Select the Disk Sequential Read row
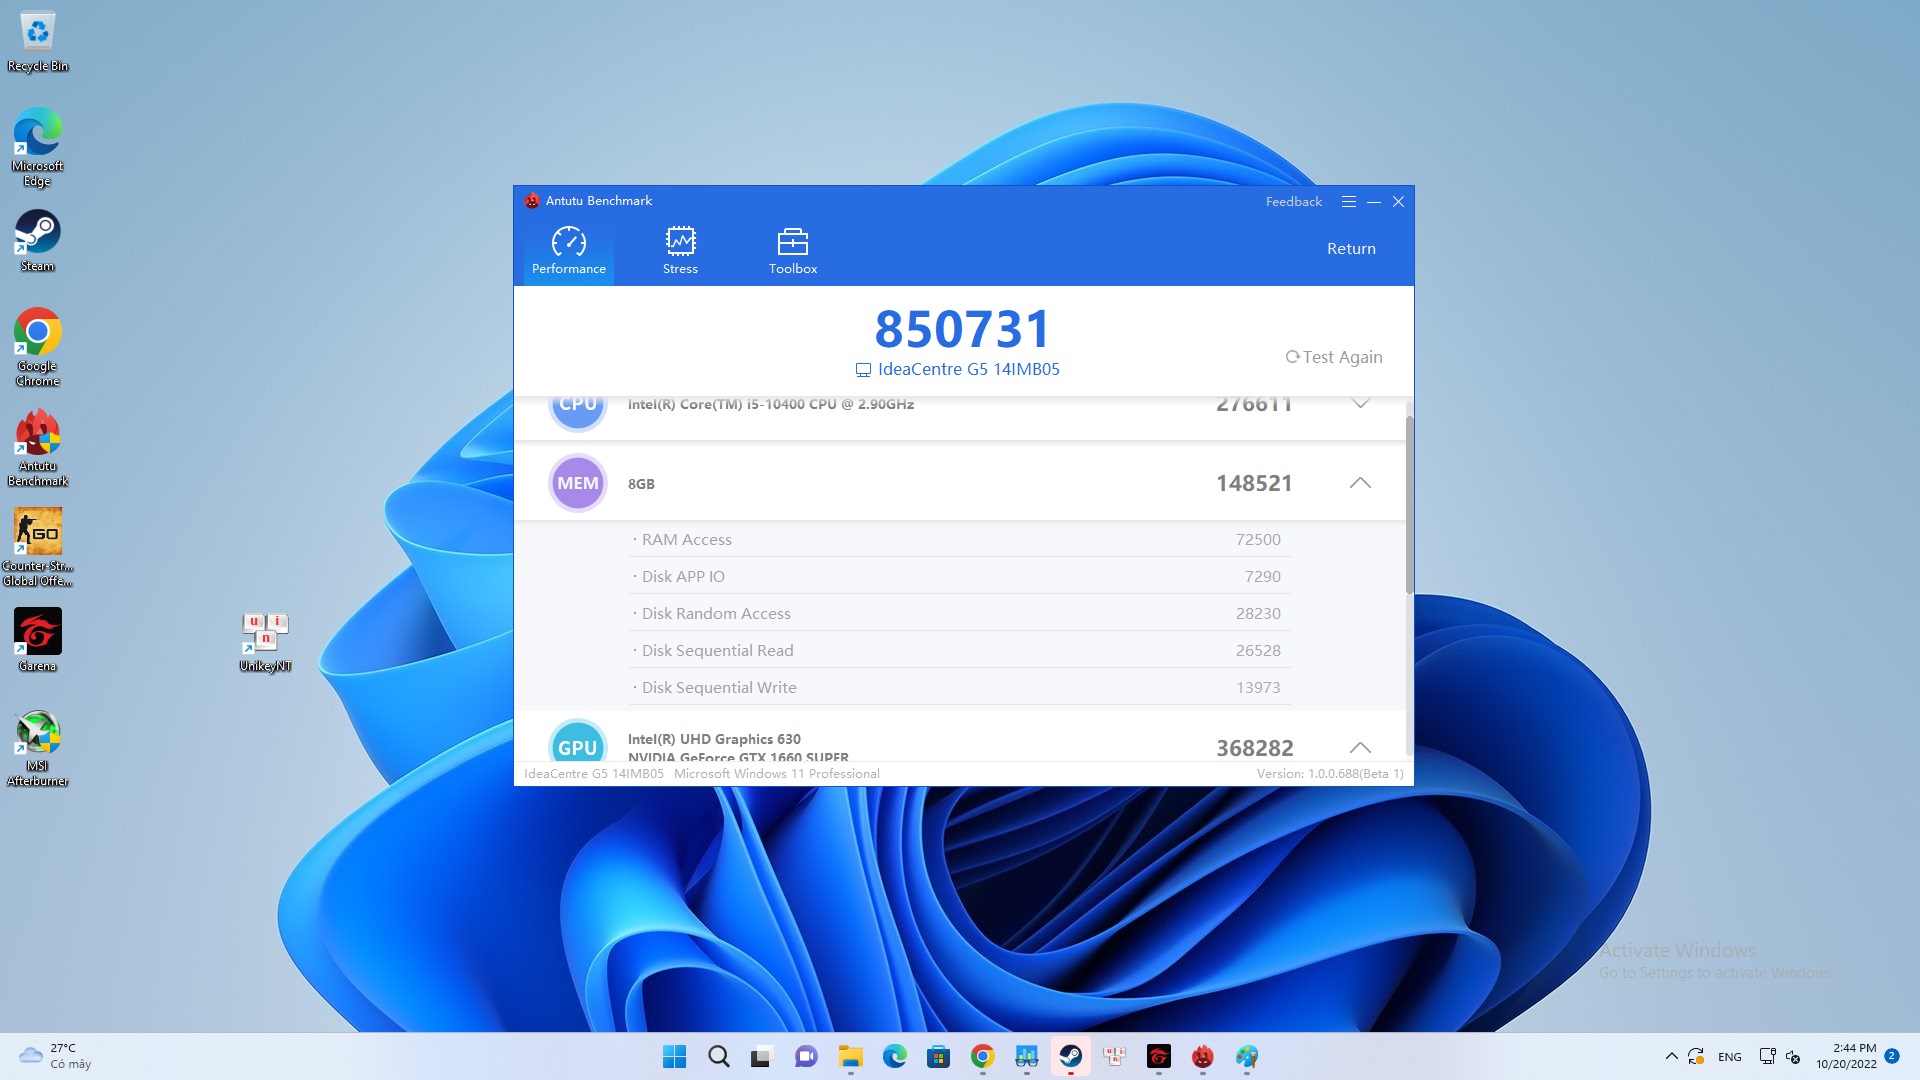The image size is (1920, 1080). point(960,650)
